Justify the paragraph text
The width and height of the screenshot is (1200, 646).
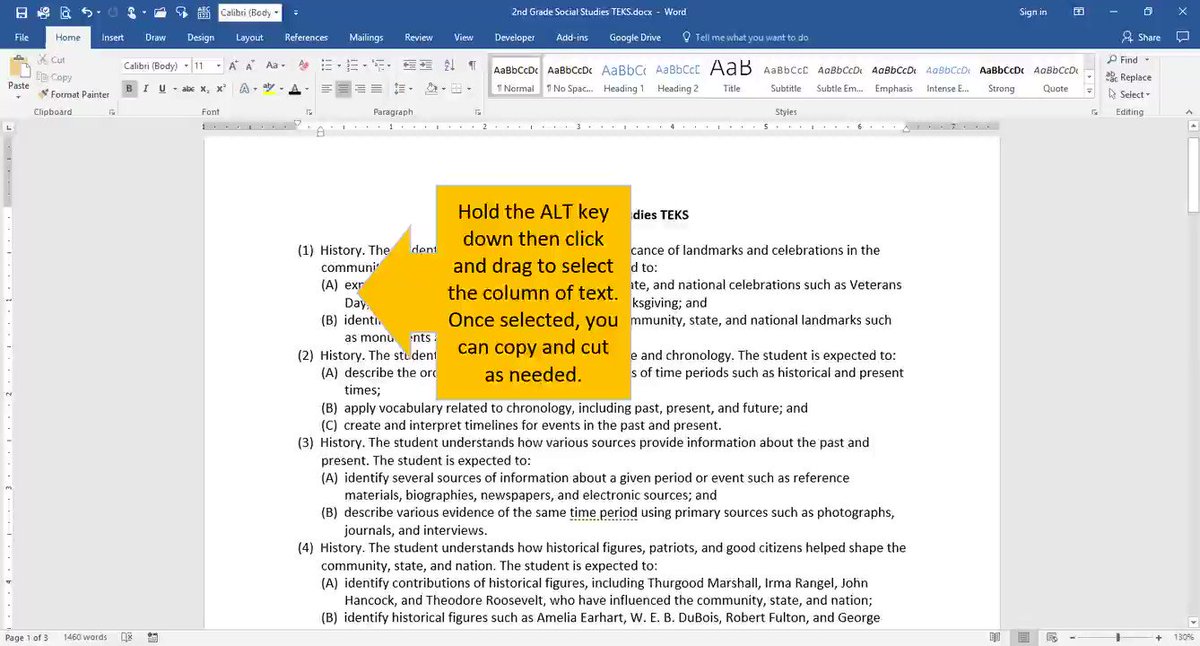pos(377,89)
